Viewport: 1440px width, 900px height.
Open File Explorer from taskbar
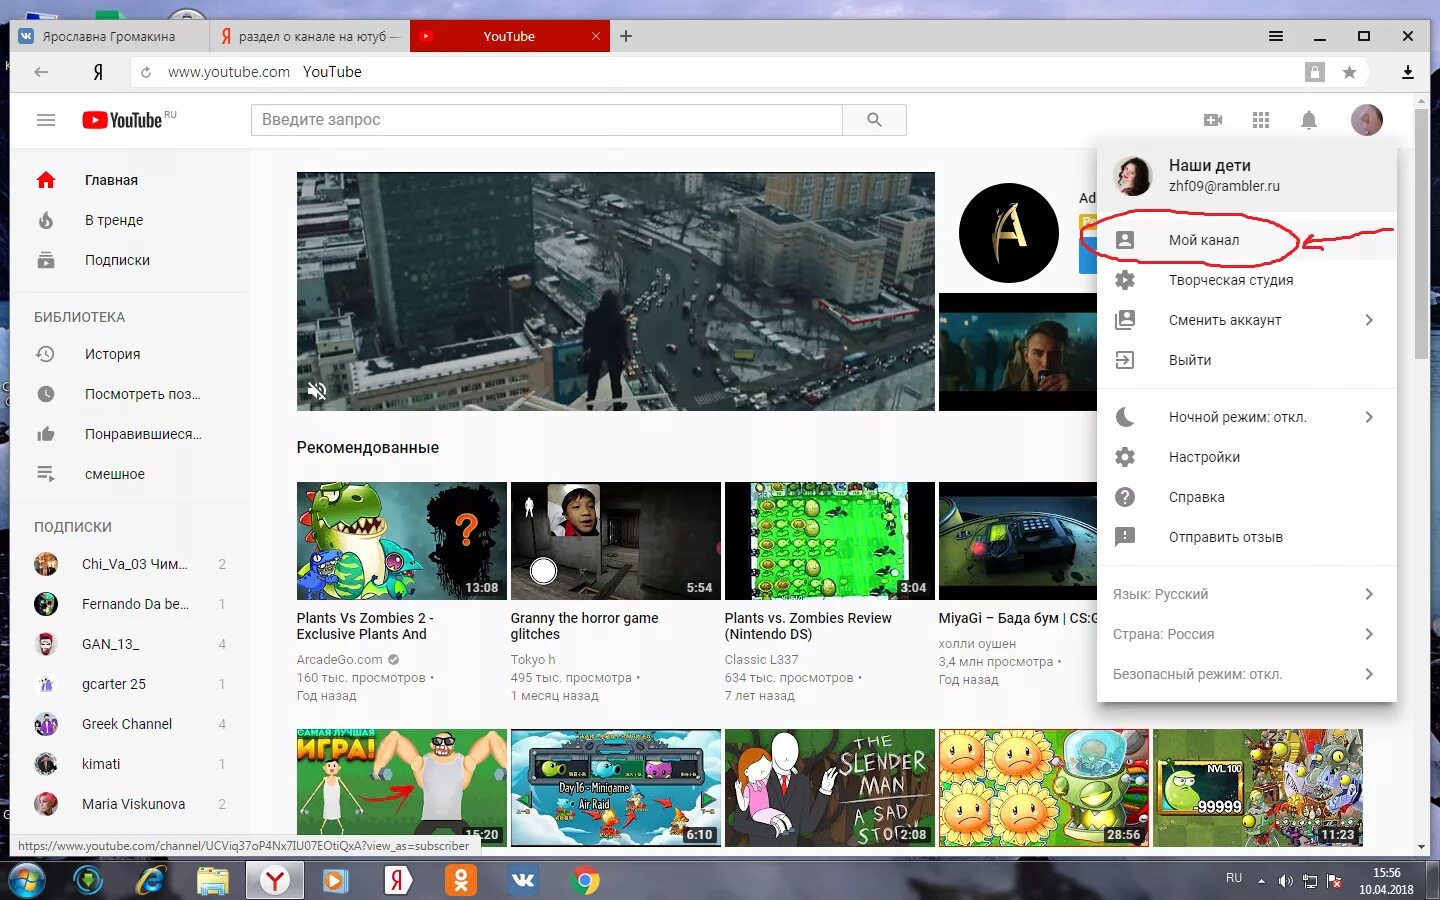click(x=213, y=881)
